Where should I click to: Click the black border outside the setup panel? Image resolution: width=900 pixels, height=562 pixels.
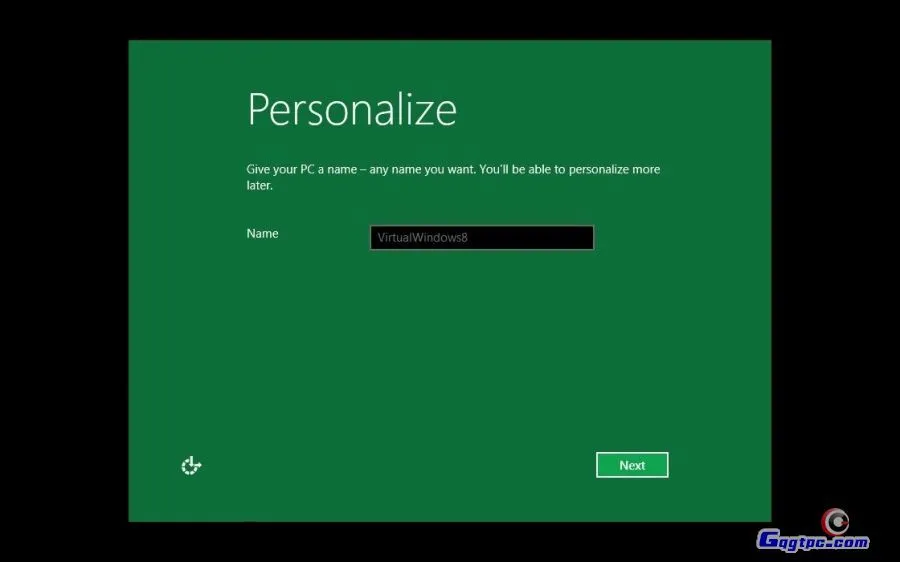(60, 280)
